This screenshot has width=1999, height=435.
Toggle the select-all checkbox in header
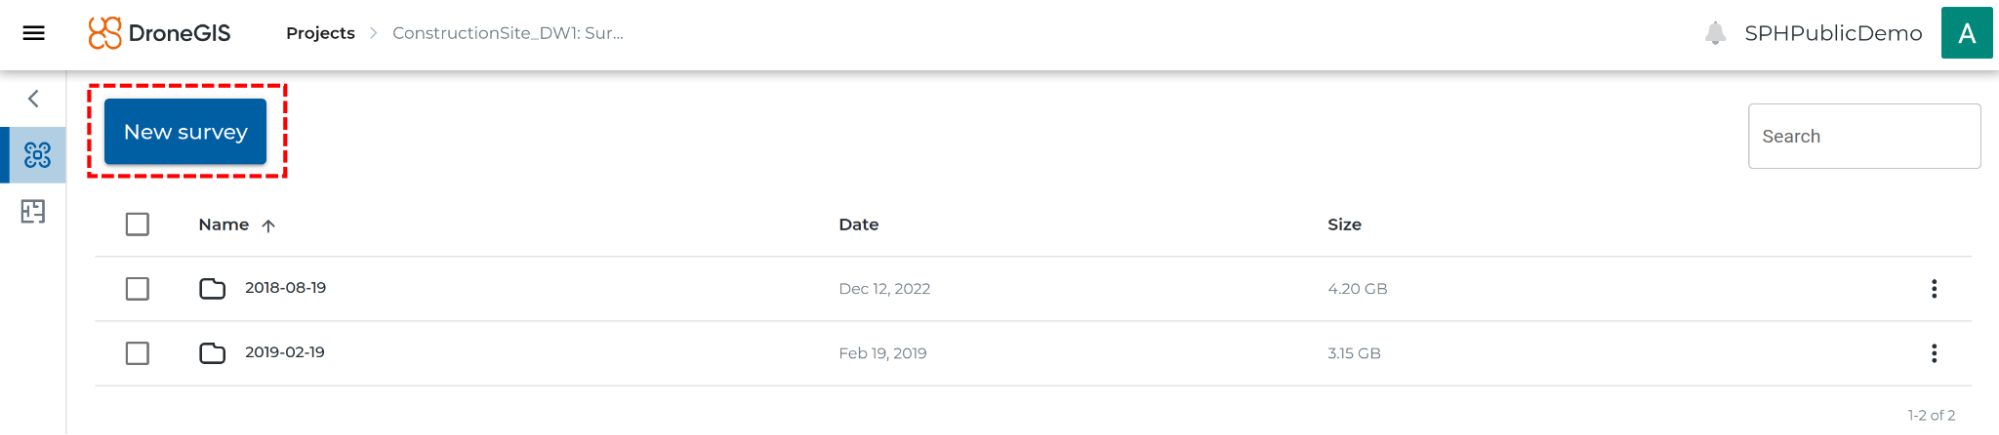(138, 224)
